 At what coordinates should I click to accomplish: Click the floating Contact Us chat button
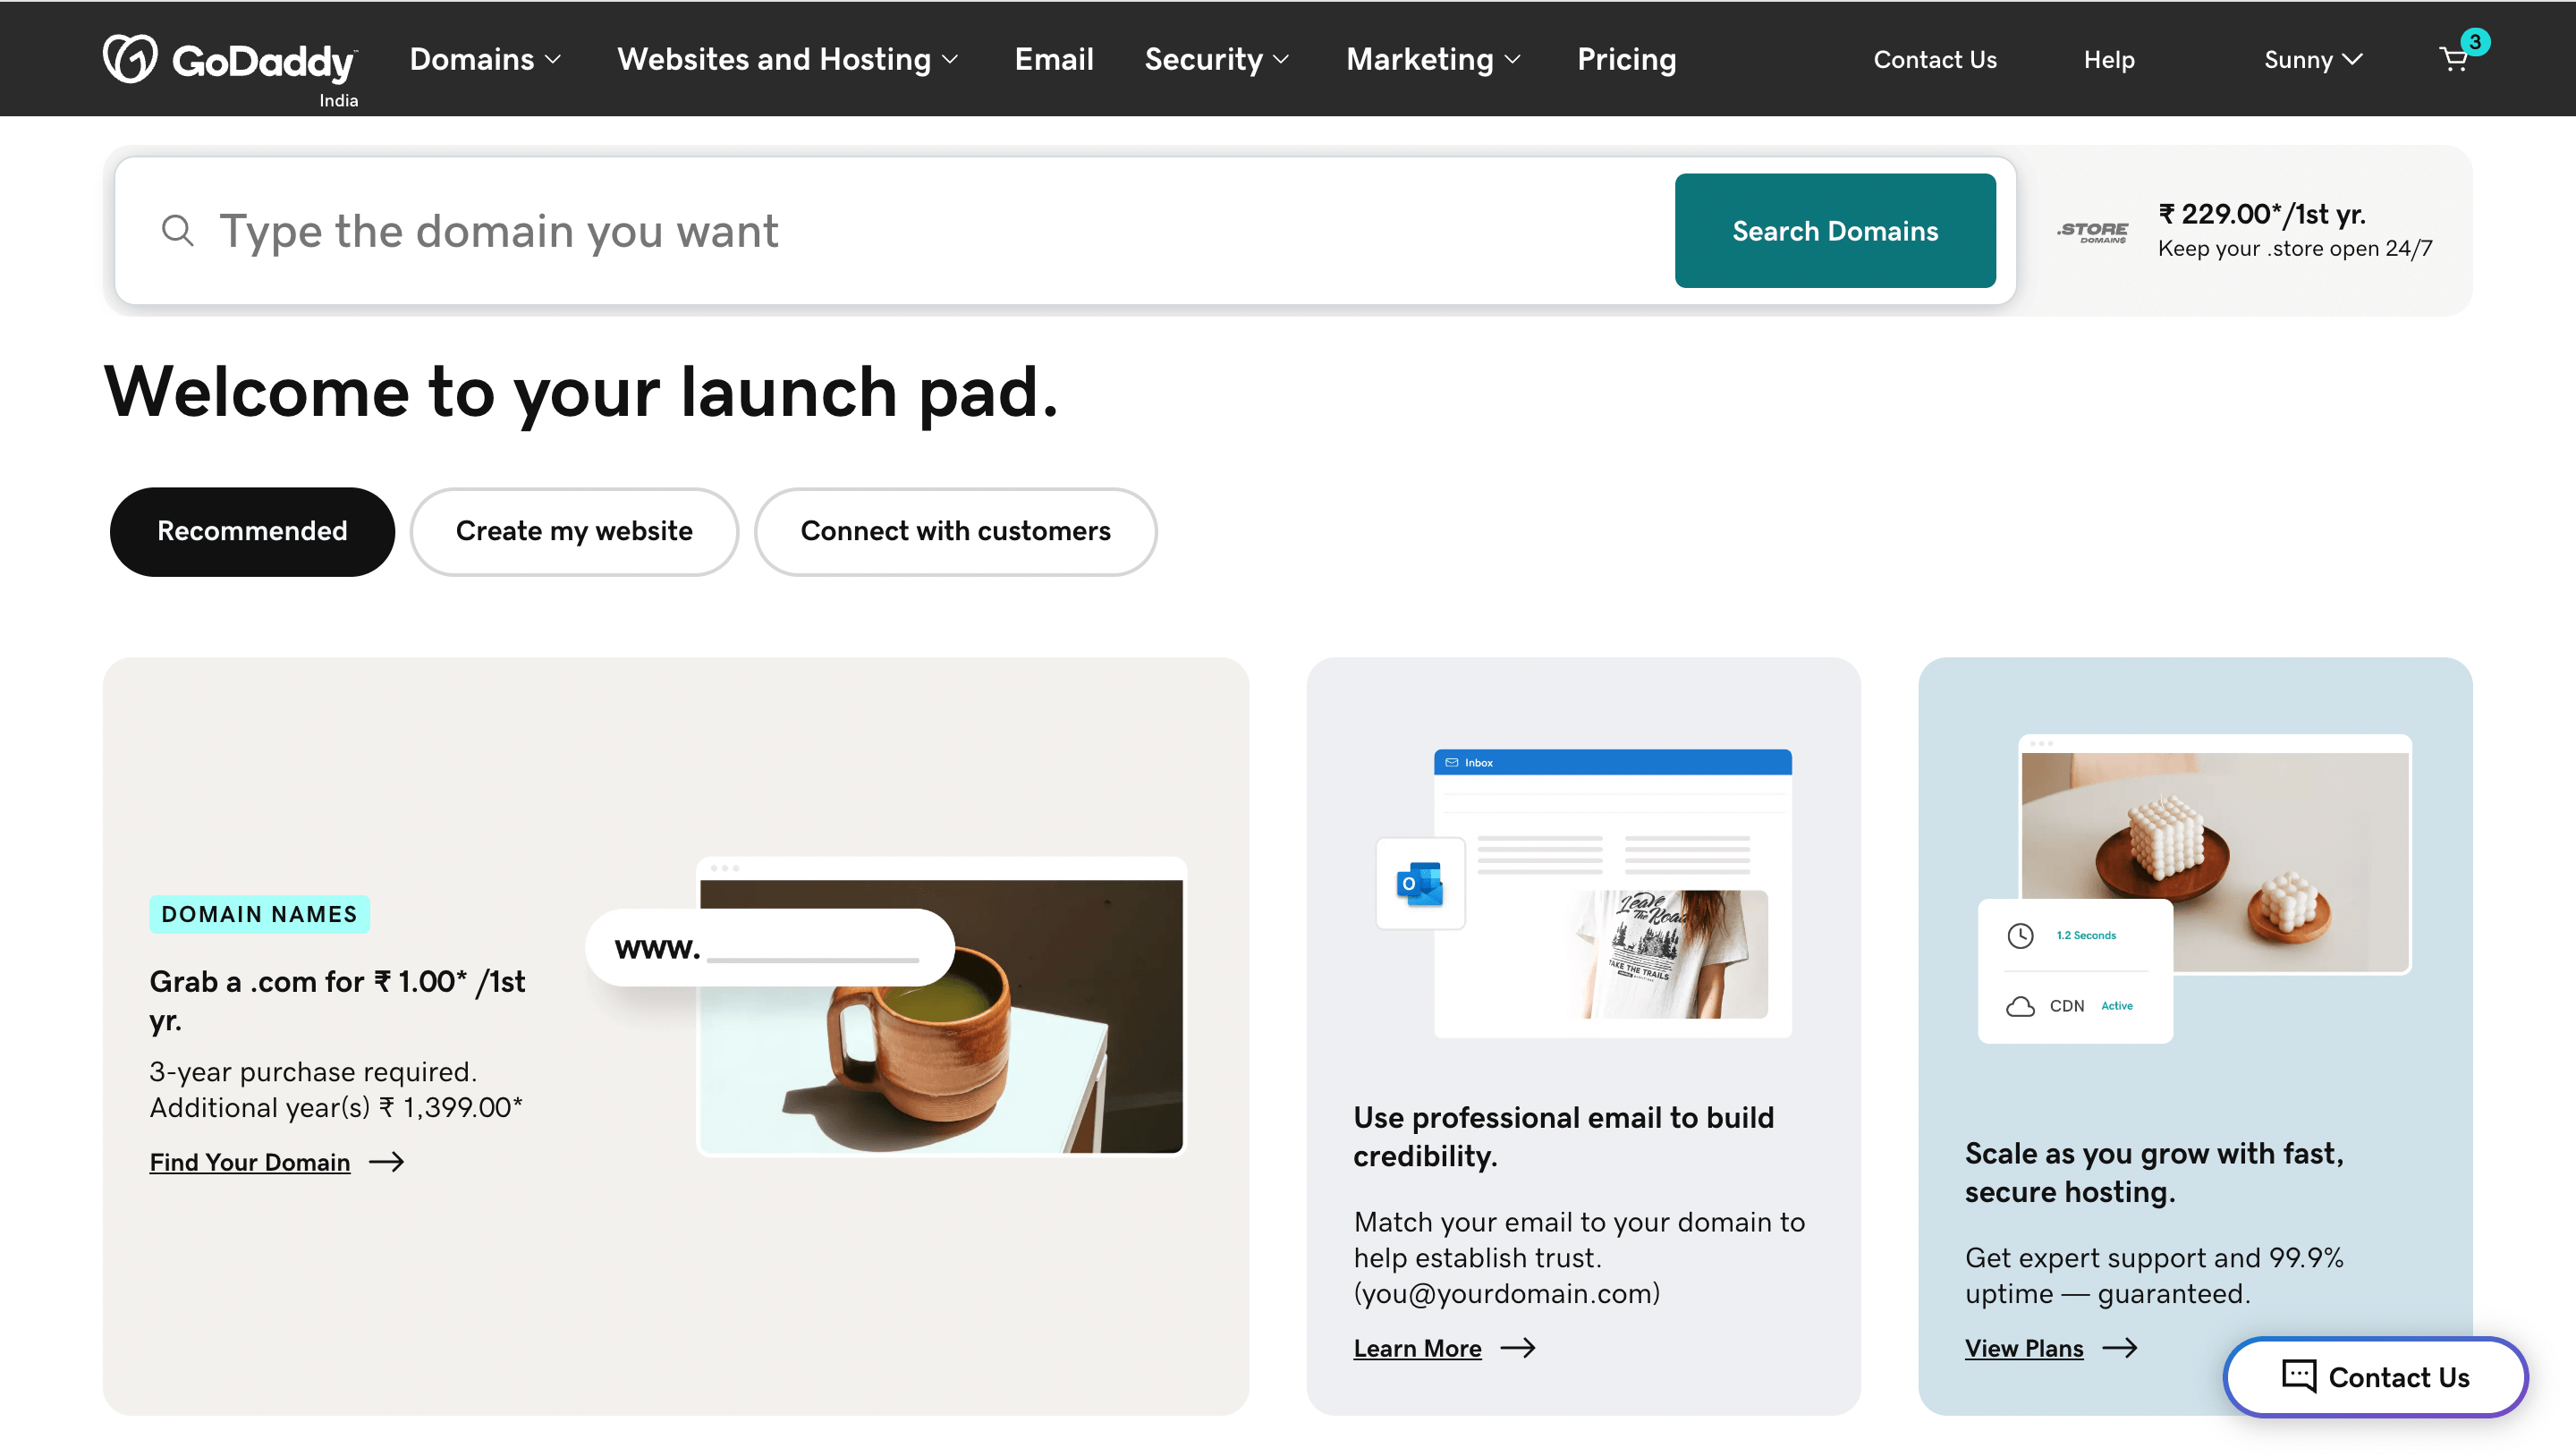[2375, 1377]
